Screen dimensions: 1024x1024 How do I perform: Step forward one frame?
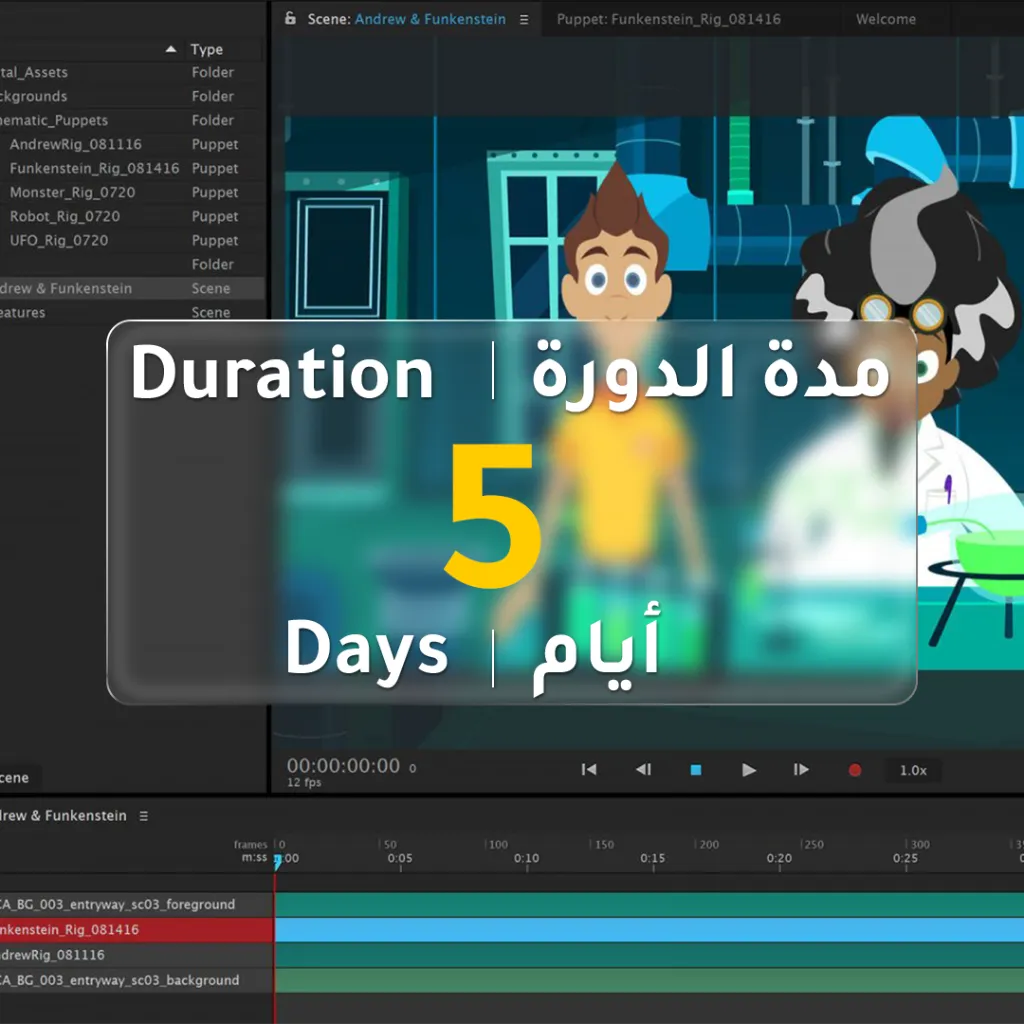801,769
